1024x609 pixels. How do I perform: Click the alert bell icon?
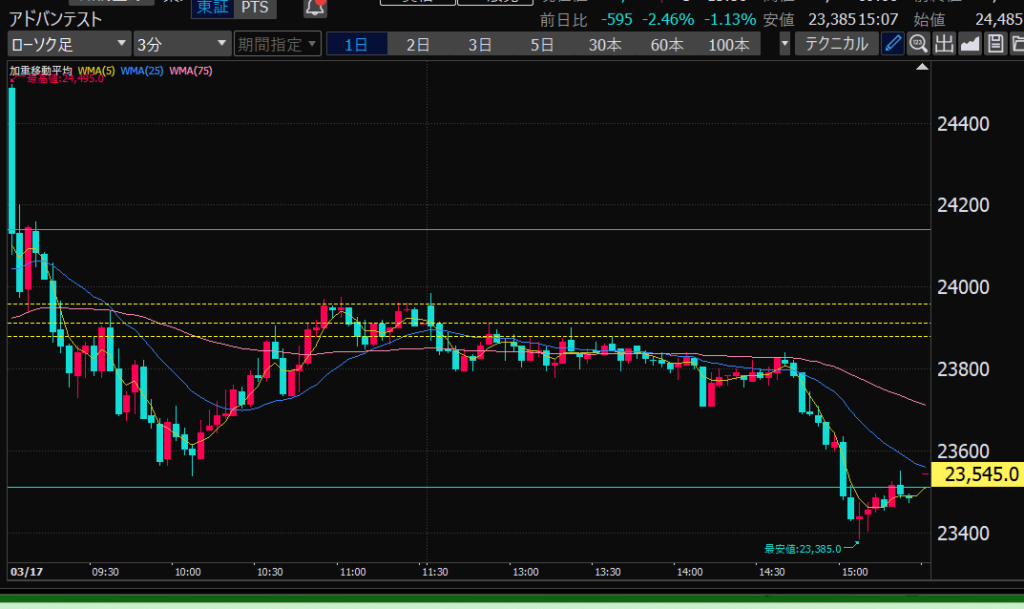315,8
